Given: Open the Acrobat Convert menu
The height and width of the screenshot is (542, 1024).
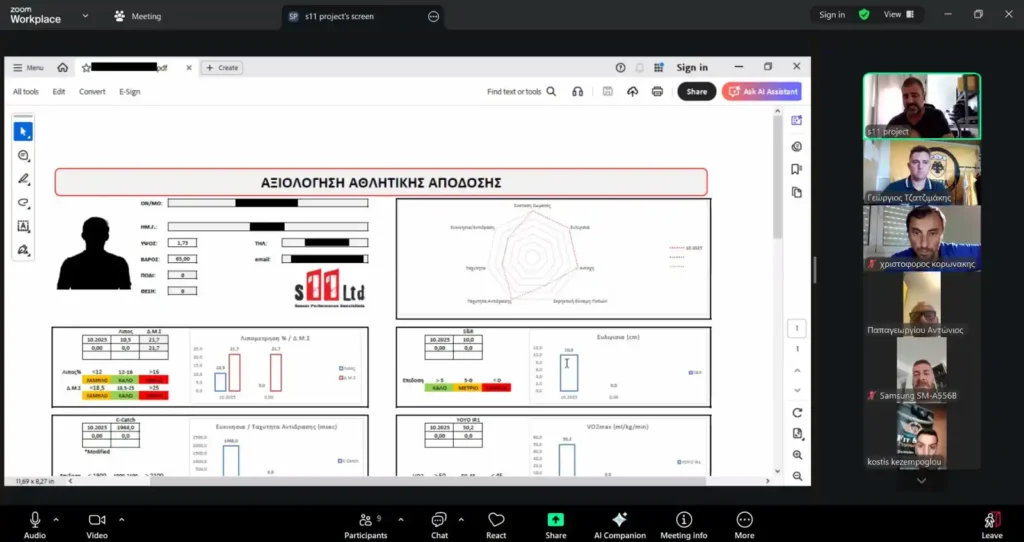Looking at the screenshot, I should 92,92.
